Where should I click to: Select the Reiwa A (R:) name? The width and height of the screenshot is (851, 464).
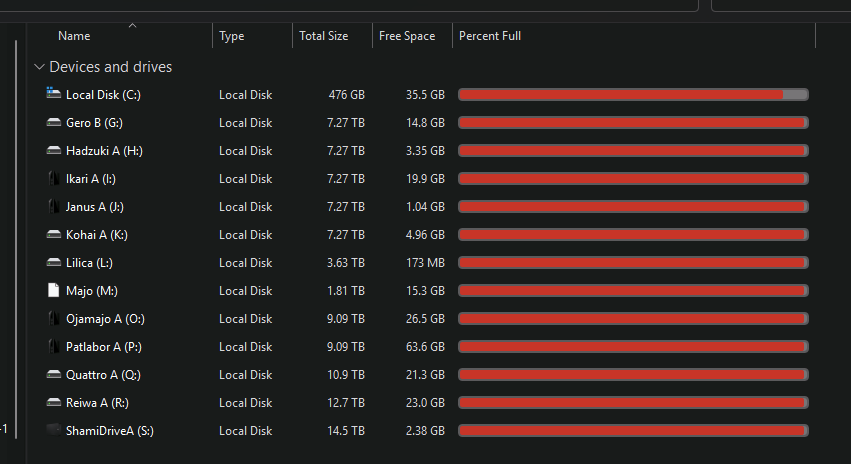[97, 403]
